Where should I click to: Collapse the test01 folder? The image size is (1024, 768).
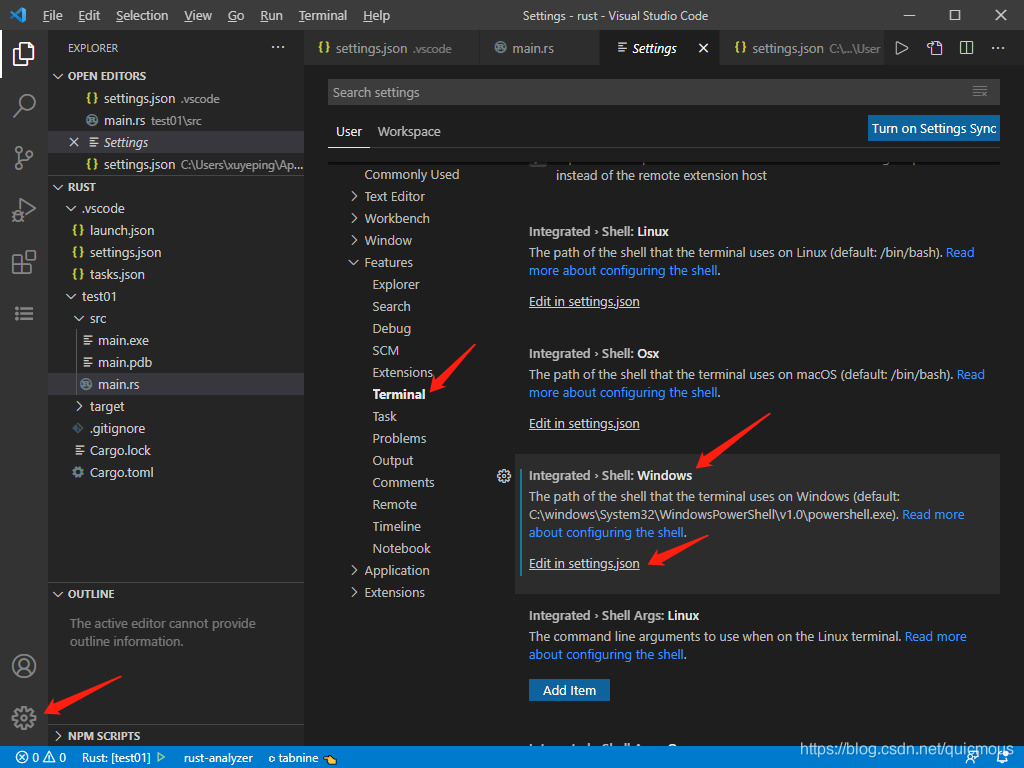pyautogui.click(x=71, y=296)
